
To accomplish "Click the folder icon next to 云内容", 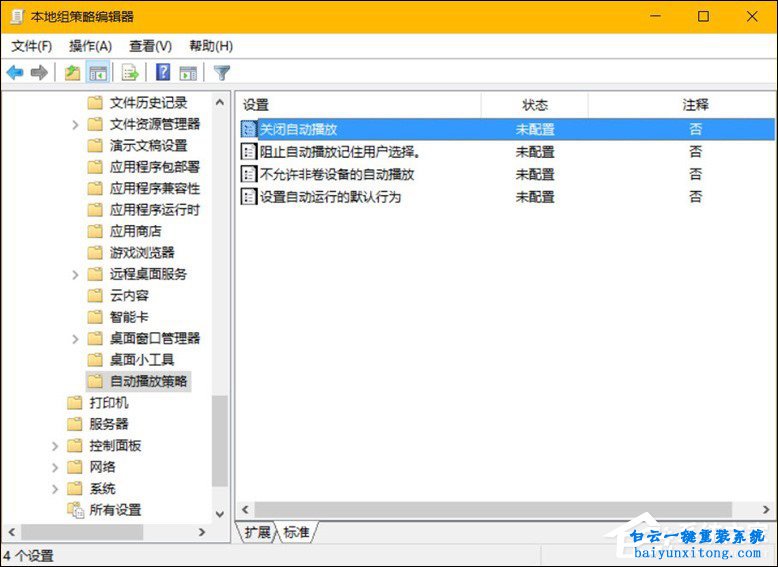I will [x=95, y=295].
